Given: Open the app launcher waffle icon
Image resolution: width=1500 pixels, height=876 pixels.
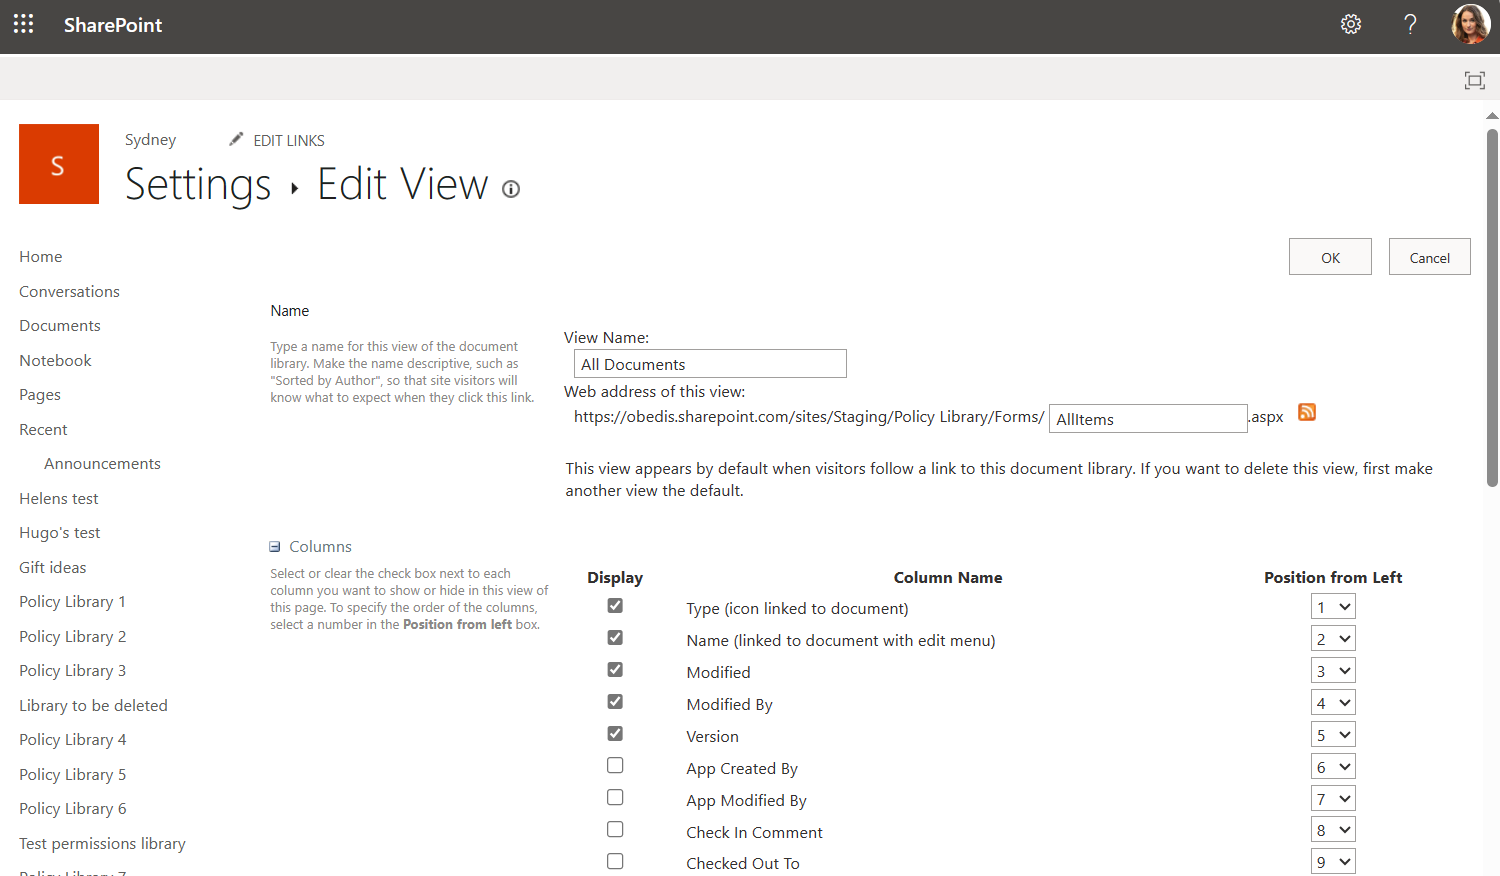Looking at the screenshot, I should pos(24,24).
